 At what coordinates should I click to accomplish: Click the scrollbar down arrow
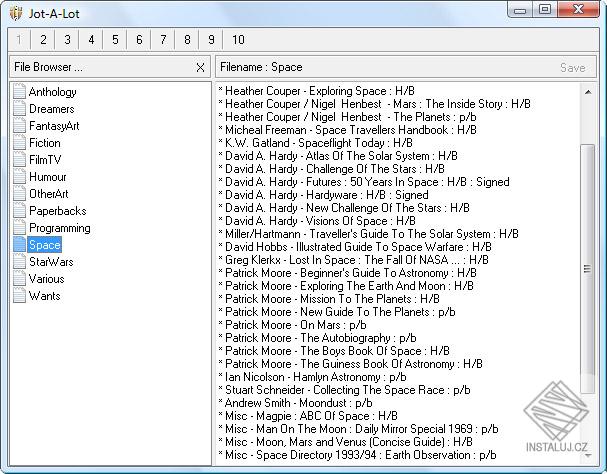click(588, 456)
